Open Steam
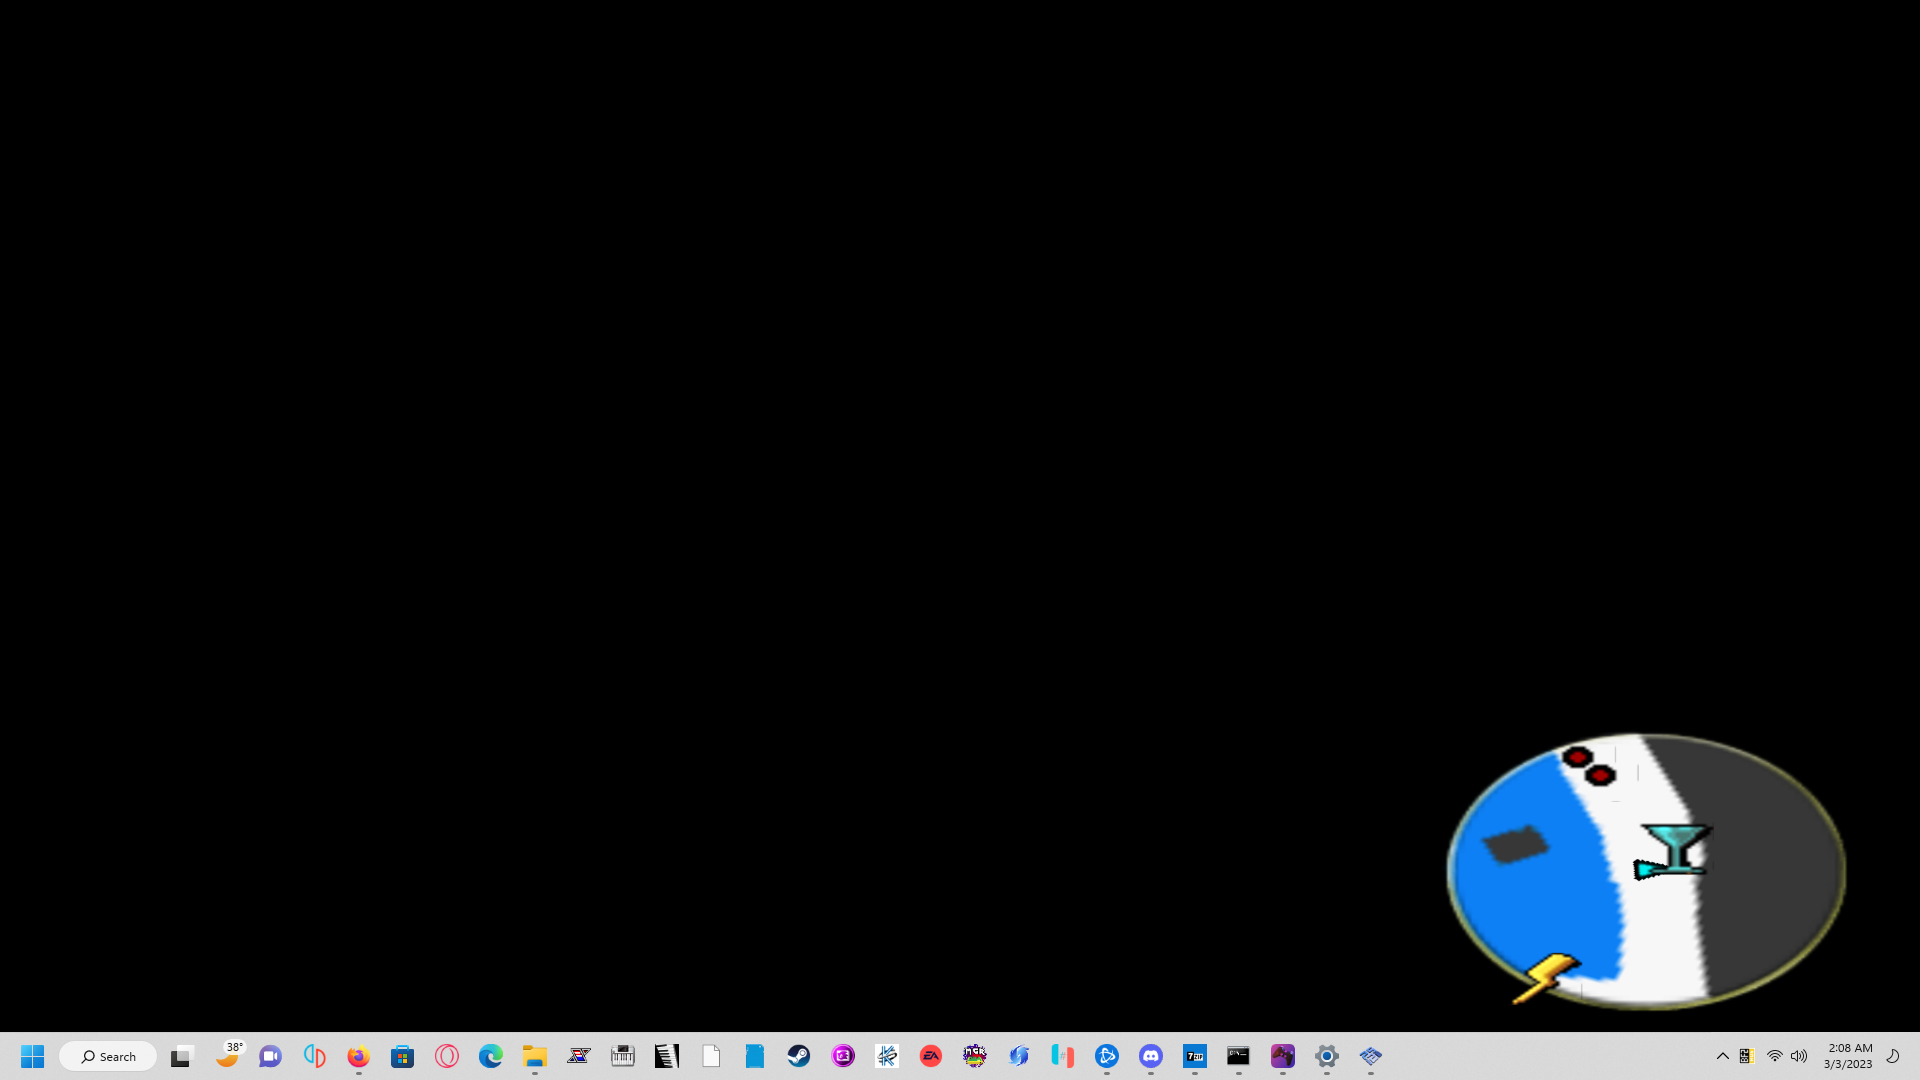This screenshot has width=1920, height=1080. (x=798, y=1055)
